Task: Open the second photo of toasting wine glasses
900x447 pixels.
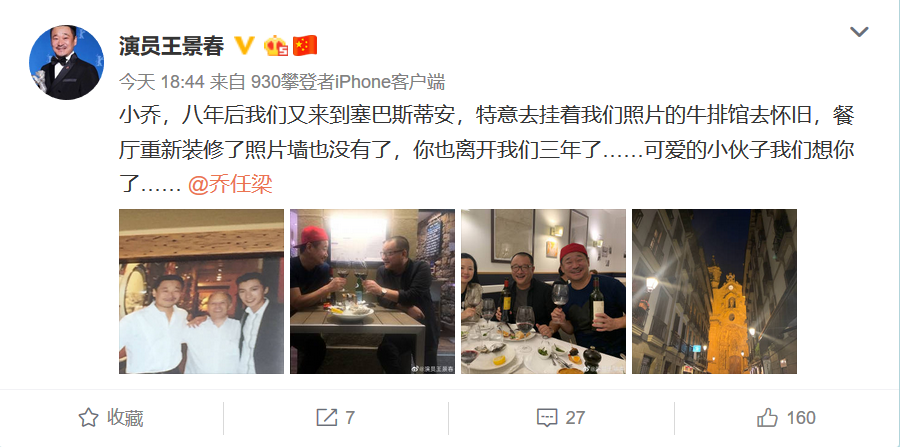Action: (373, 291)
